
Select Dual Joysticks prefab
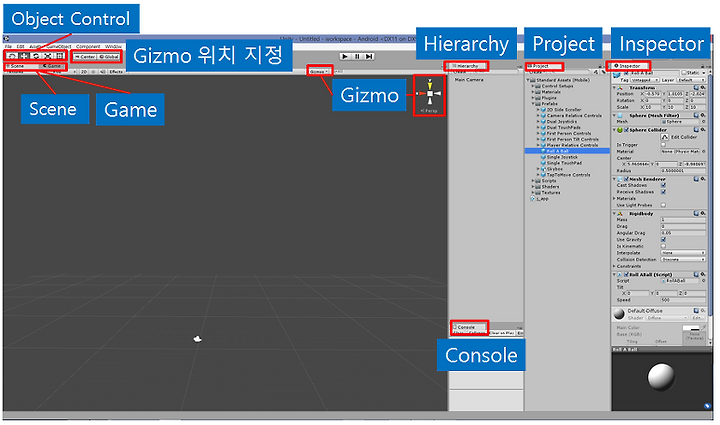562,122
